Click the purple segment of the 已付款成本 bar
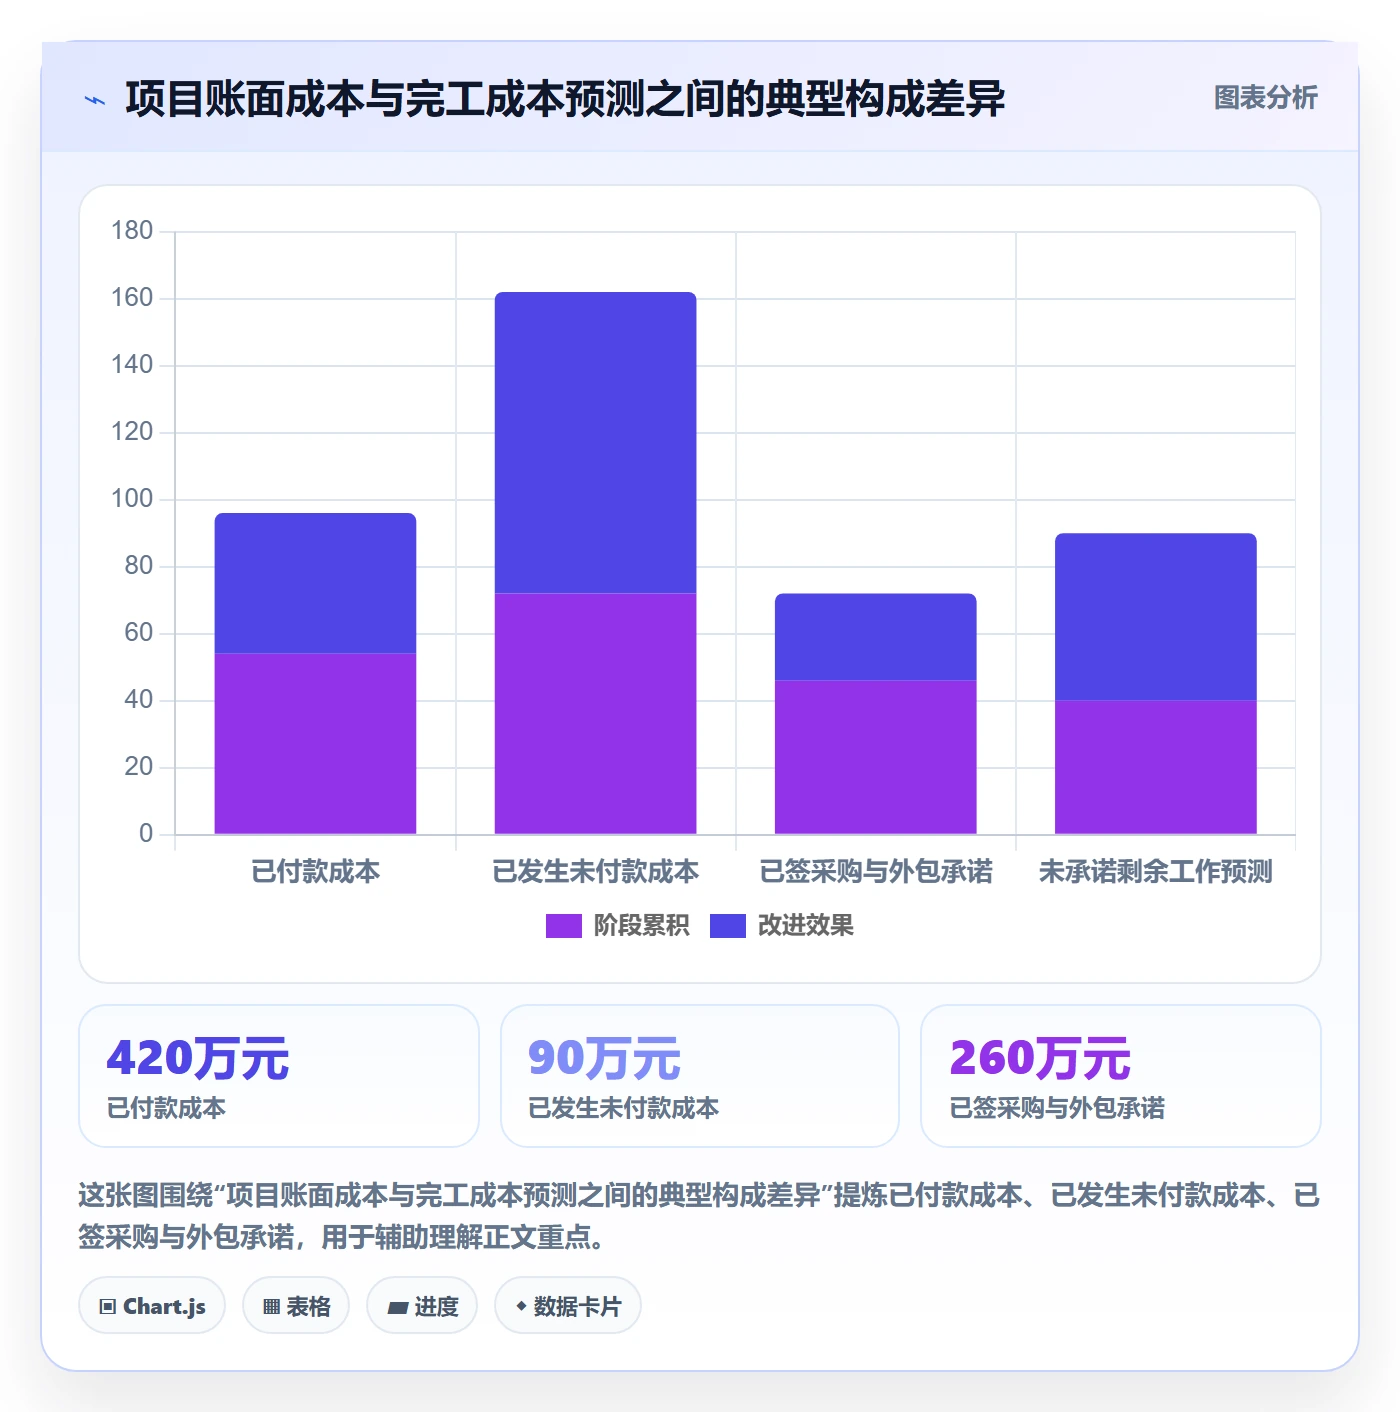Screen dimensions: 1400x1412 (x=315, y=744)
